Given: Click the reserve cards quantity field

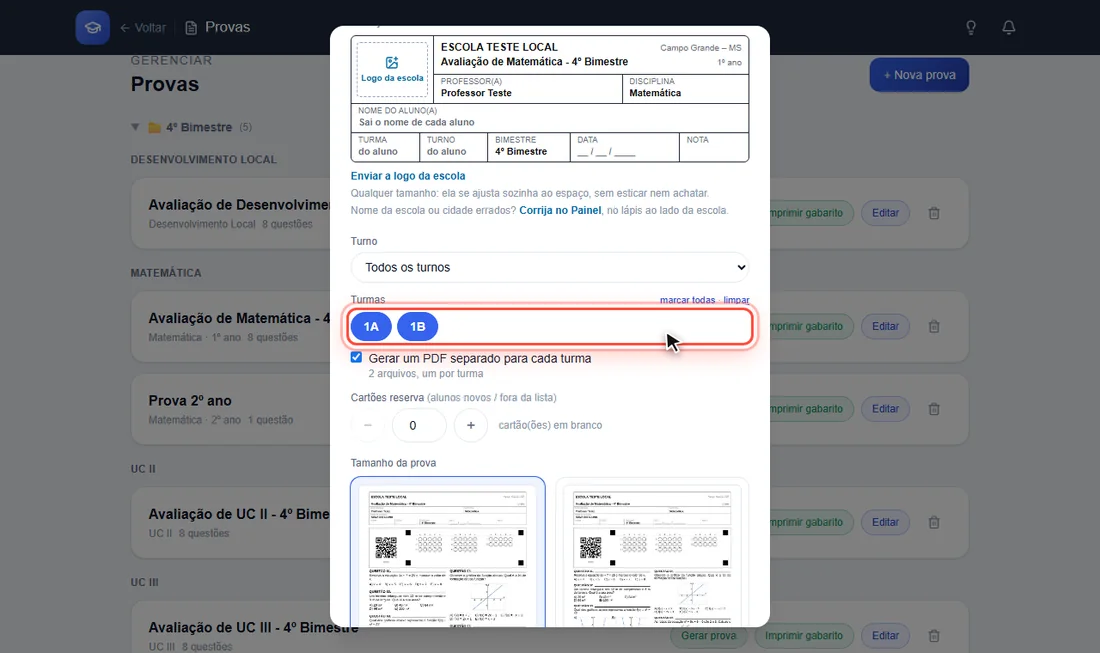Looking at the screenshot, I should click(420, 425).
